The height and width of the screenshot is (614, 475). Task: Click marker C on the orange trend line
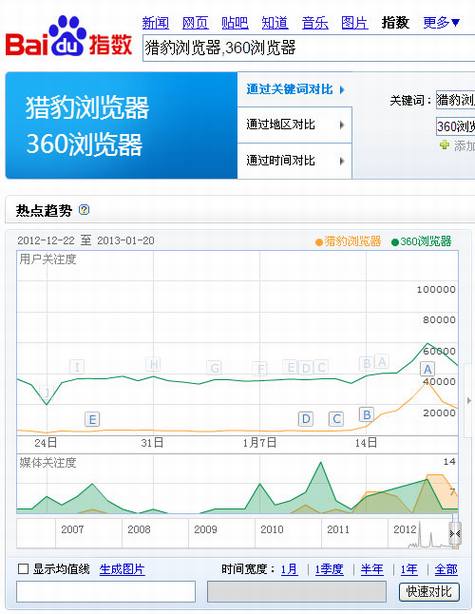coord(336,419)
